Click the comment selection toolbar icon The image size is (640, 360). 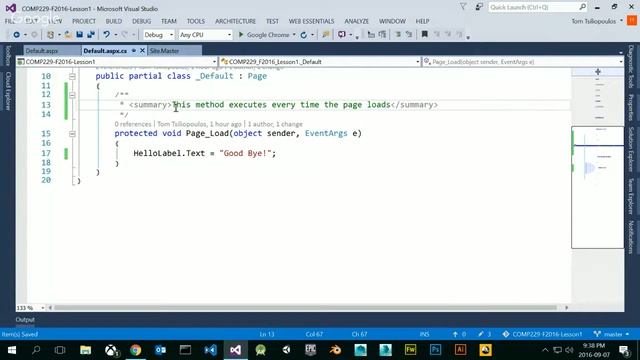point(397,35)
